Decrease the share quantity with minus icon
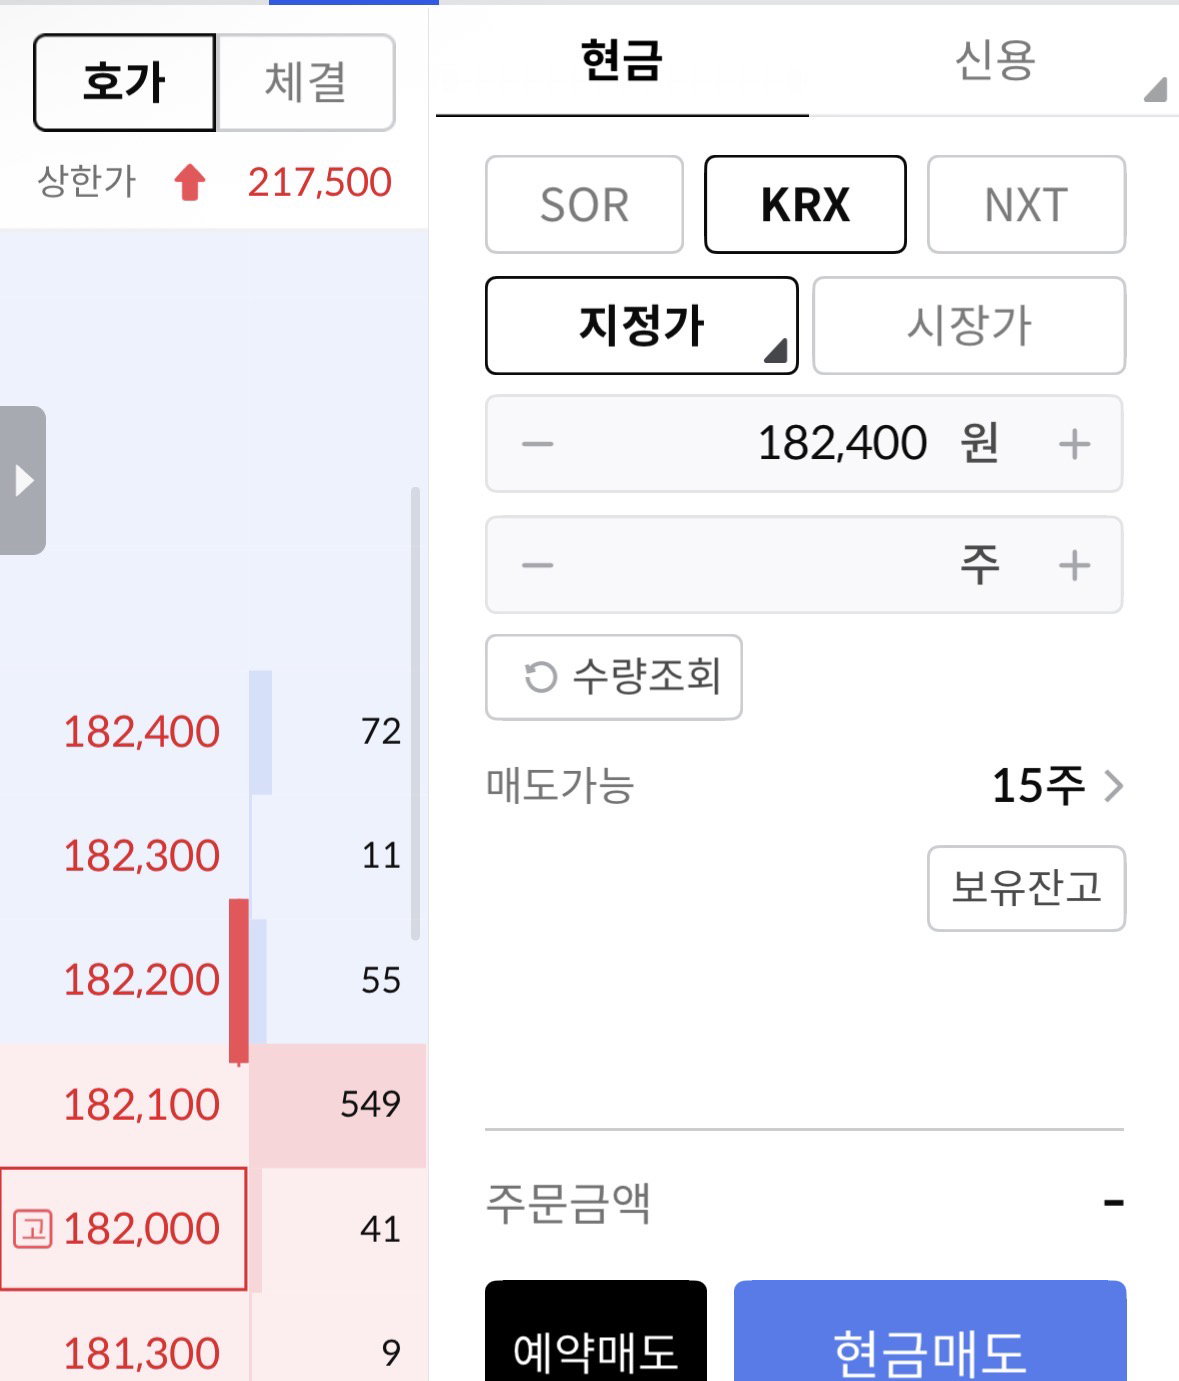The width and height of the screenshot is (1179, 1381). click(x=538, y=565)
